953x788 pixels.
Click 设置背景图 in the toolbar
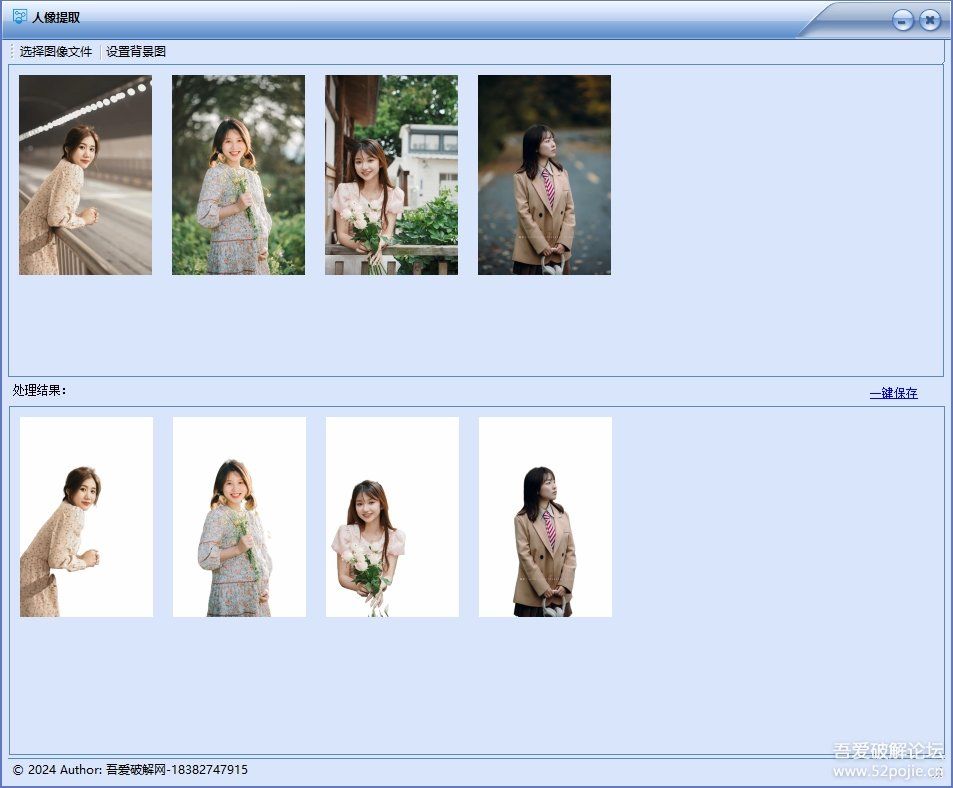click(x=136, y=52)
